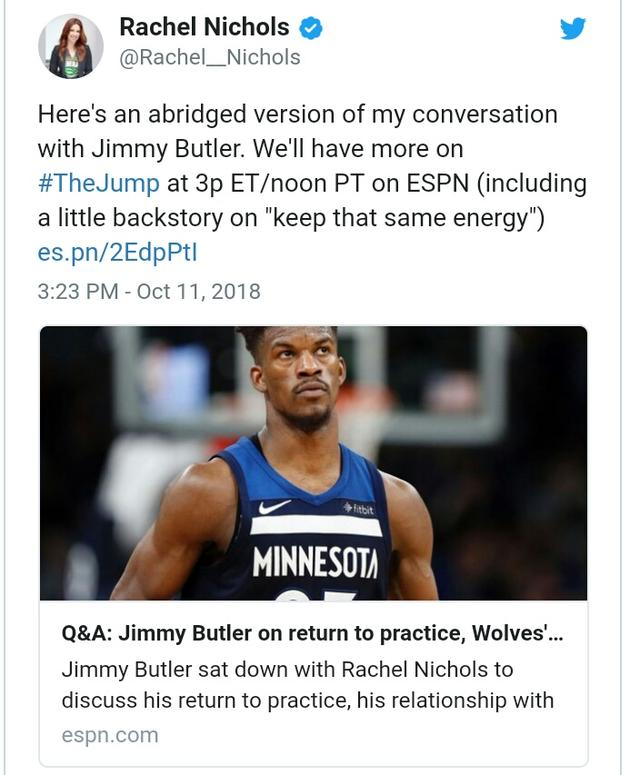Open the espn.com source domain
Screen dimensions: 640x775
coord(110,735)
